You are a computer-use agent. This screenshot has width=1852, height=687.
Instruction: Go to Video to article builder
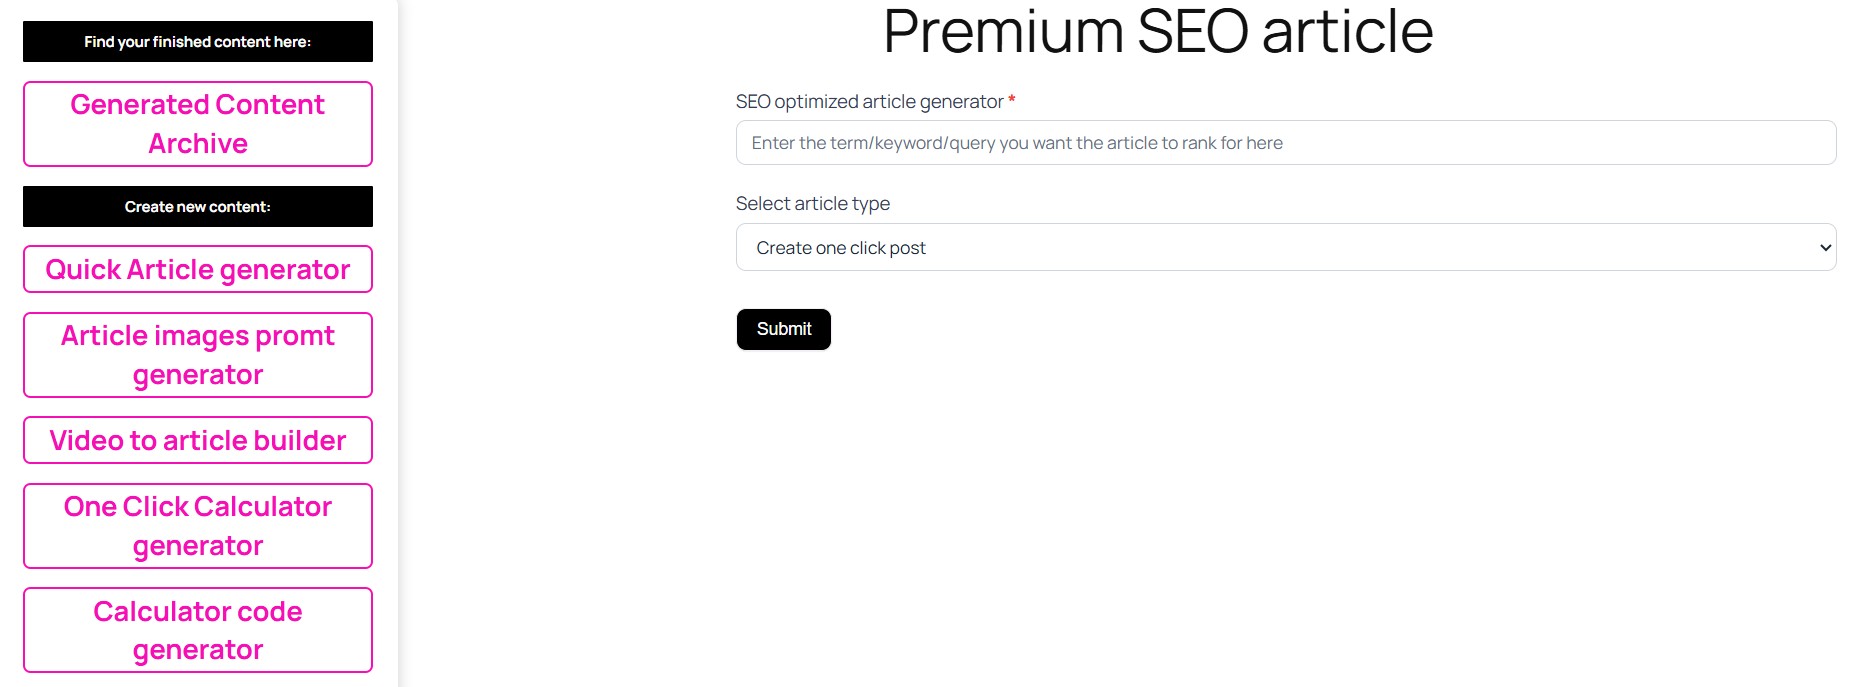[197, 441]
